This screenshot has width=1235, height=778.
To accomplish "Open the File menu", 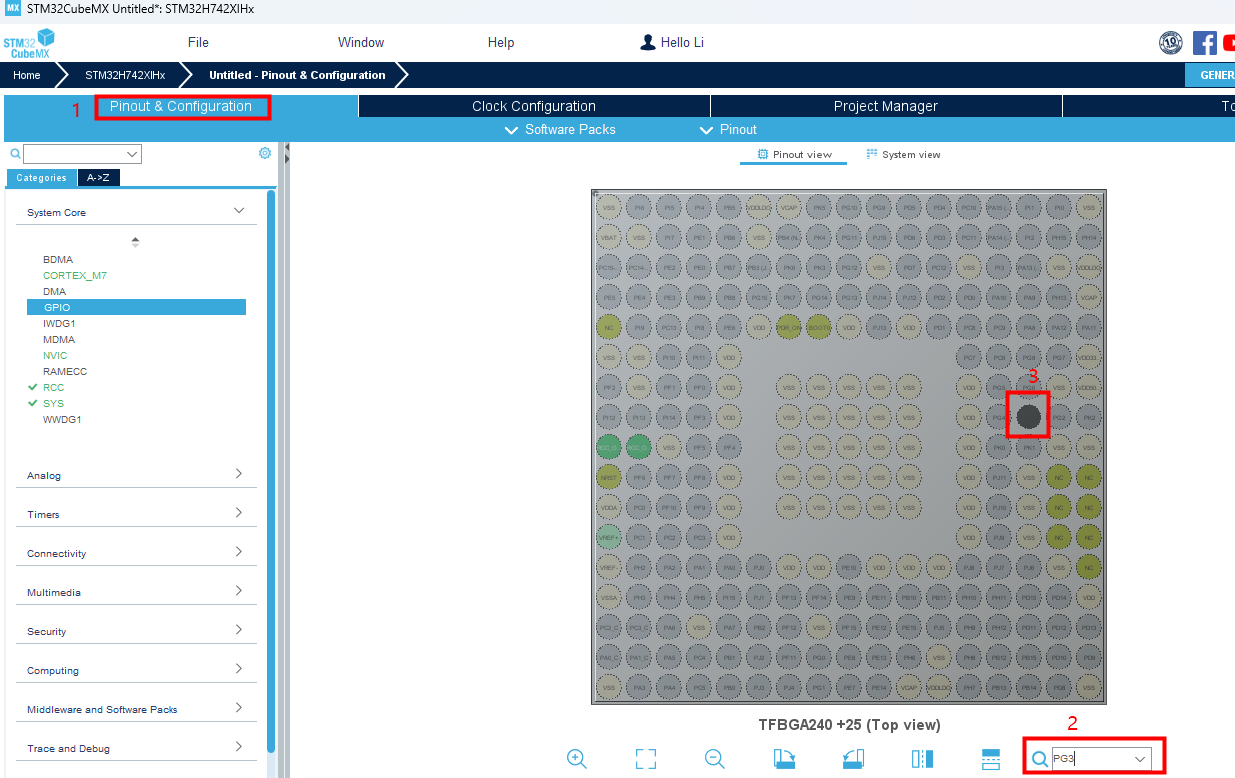I will click(198, 42).
